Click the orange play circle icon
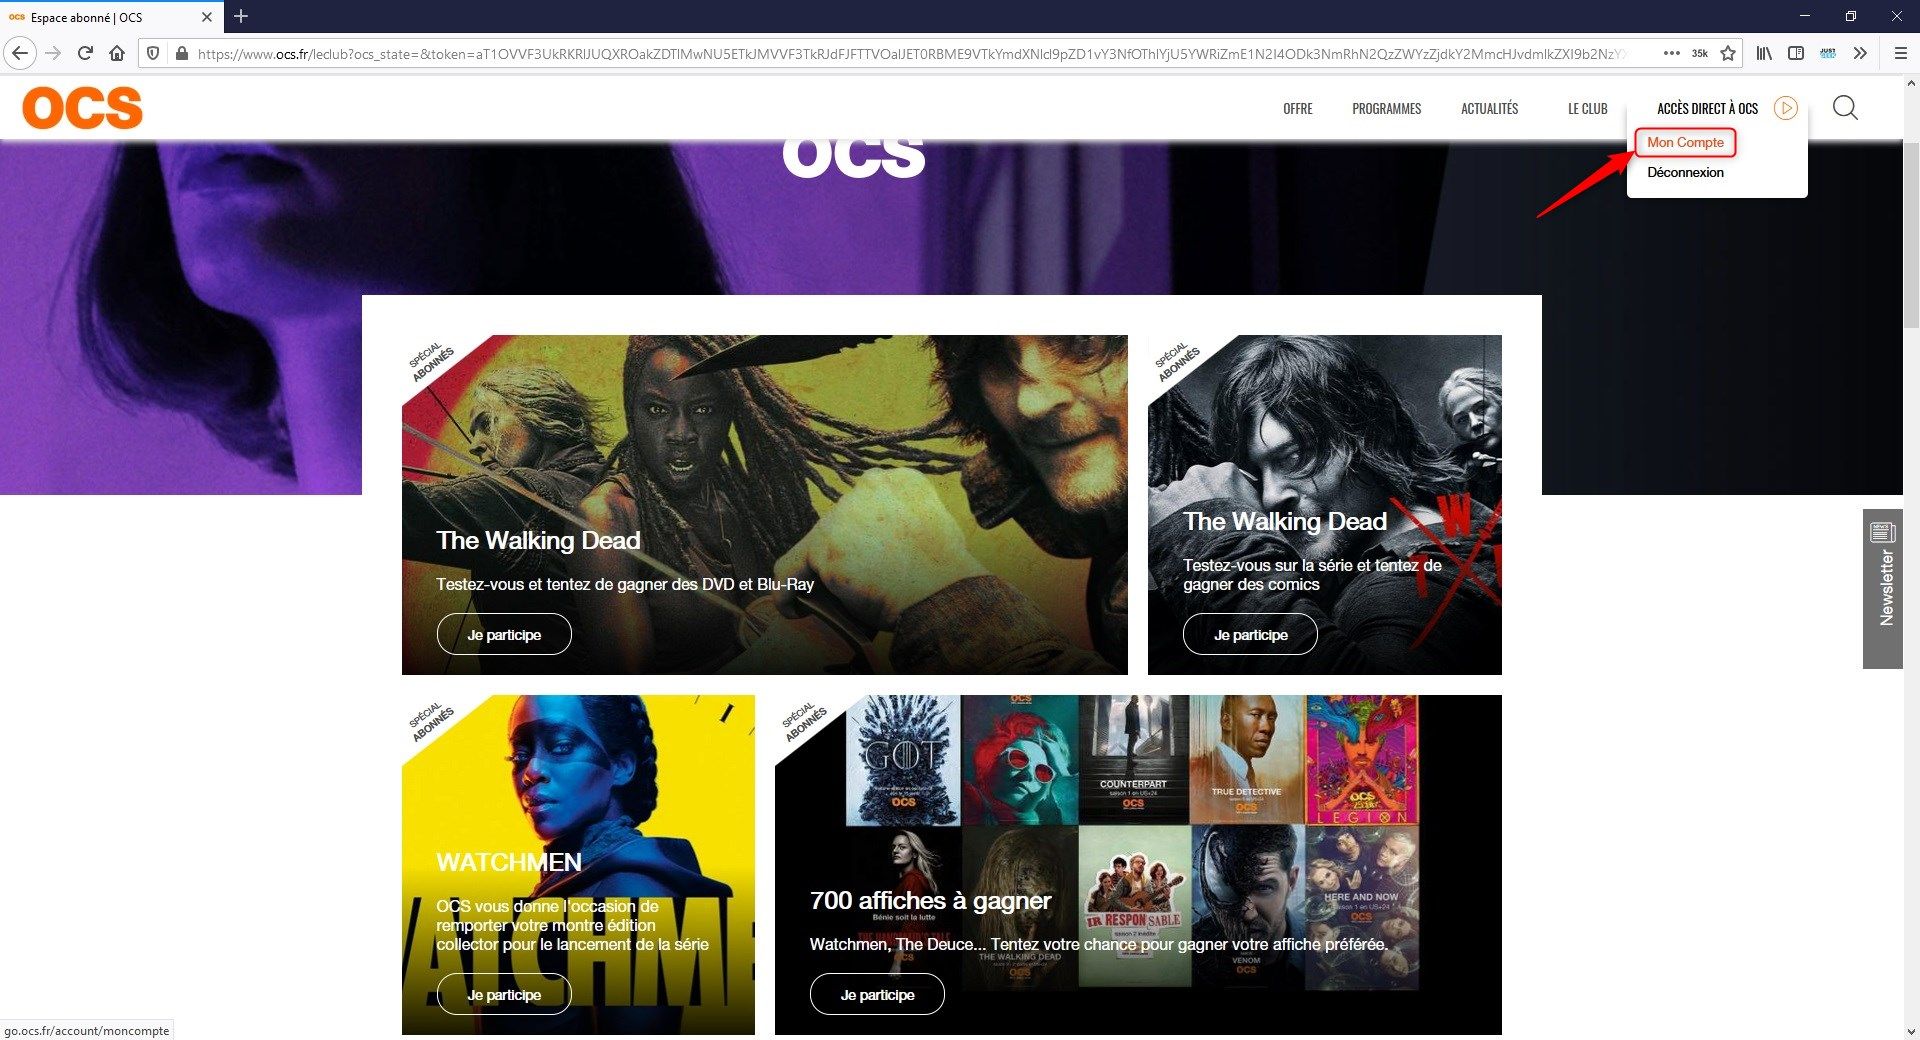This screenshot has height=1040, width=1920. (x=1786, y=108)
